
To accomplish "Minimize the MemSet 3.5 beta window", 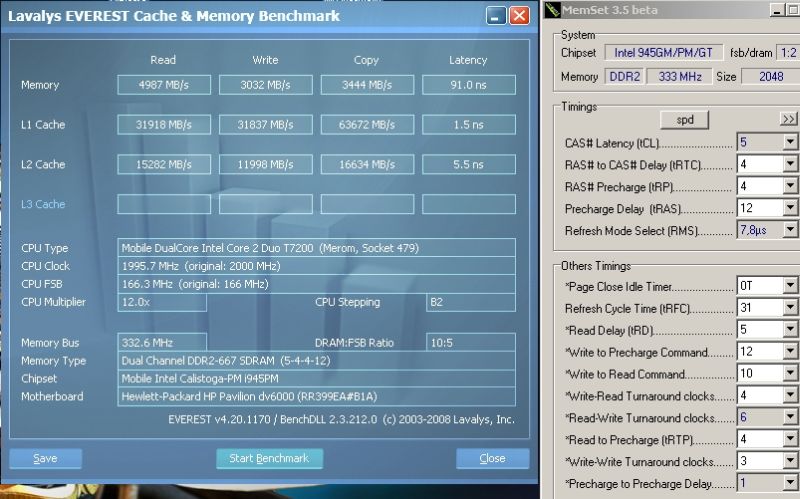I will tap(777, 10).
